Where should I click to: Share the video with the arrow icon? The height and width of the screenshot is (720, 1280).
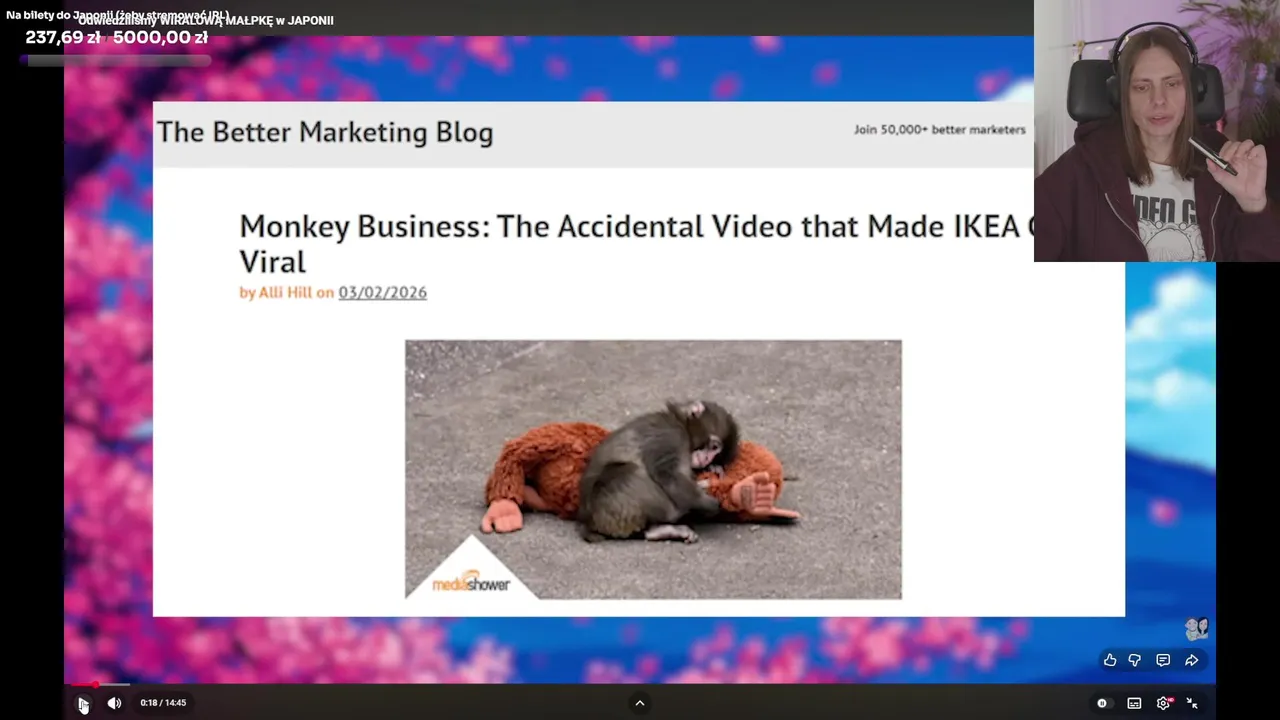coord(1192,660)
